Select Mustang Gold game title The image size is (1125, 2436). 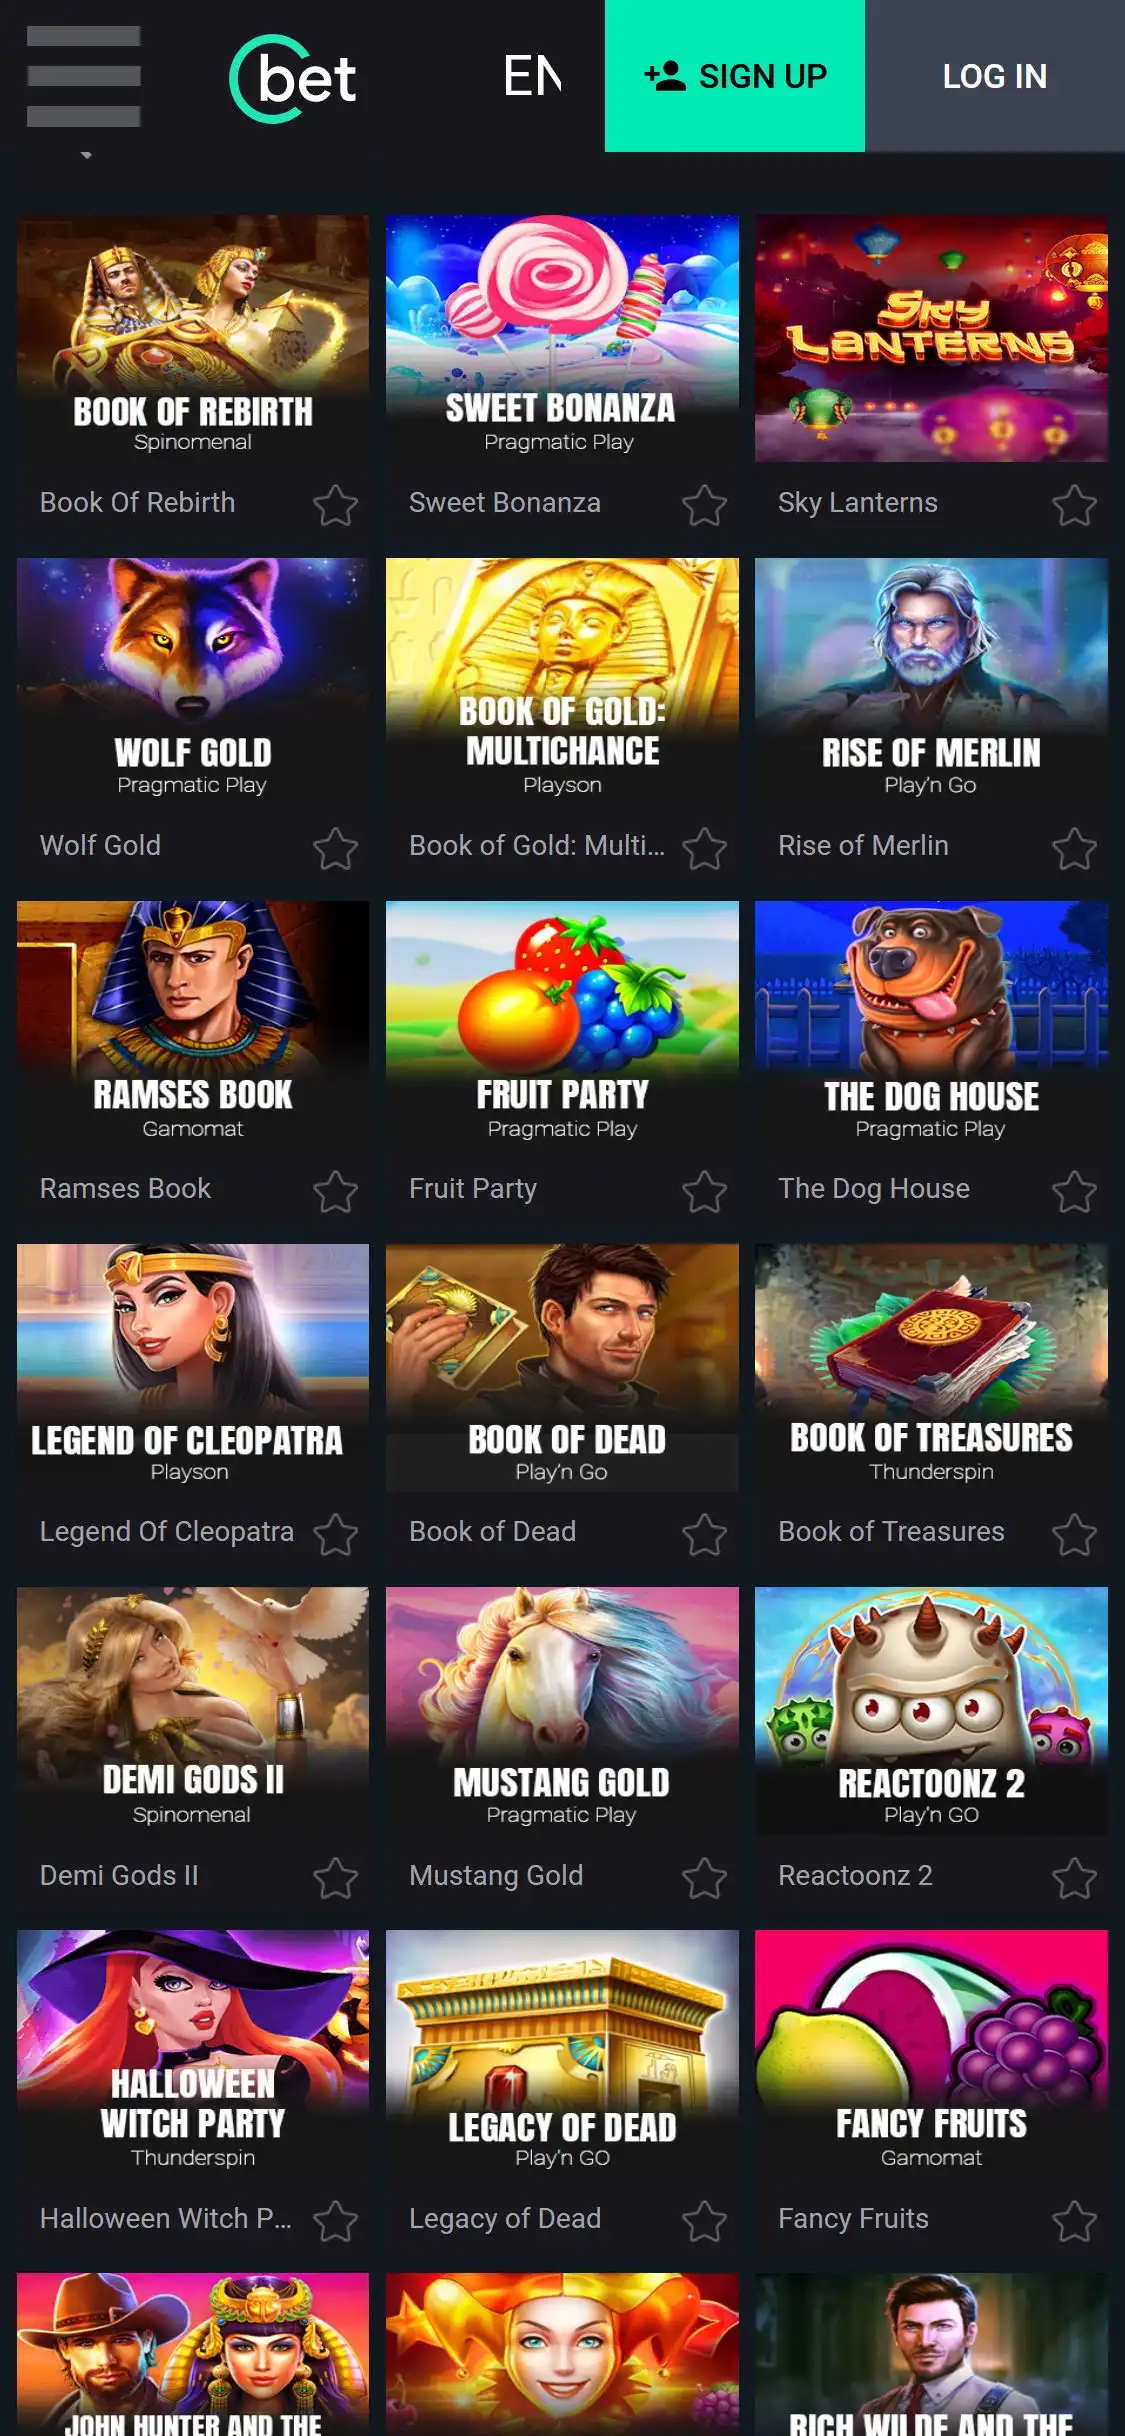(x=496, y=1875)
